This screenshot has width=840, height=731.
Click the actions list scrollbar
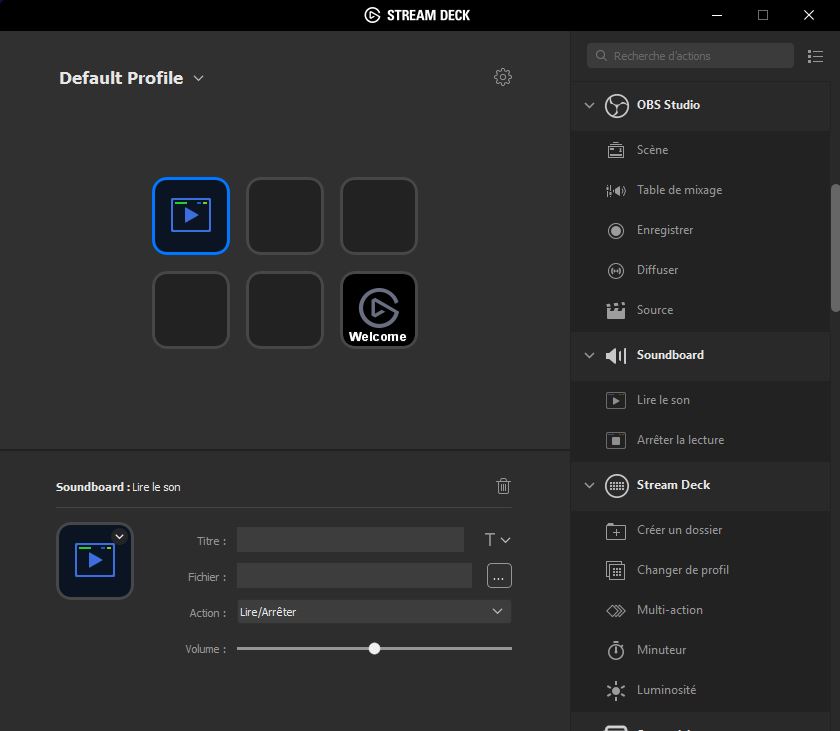(835, 247)
